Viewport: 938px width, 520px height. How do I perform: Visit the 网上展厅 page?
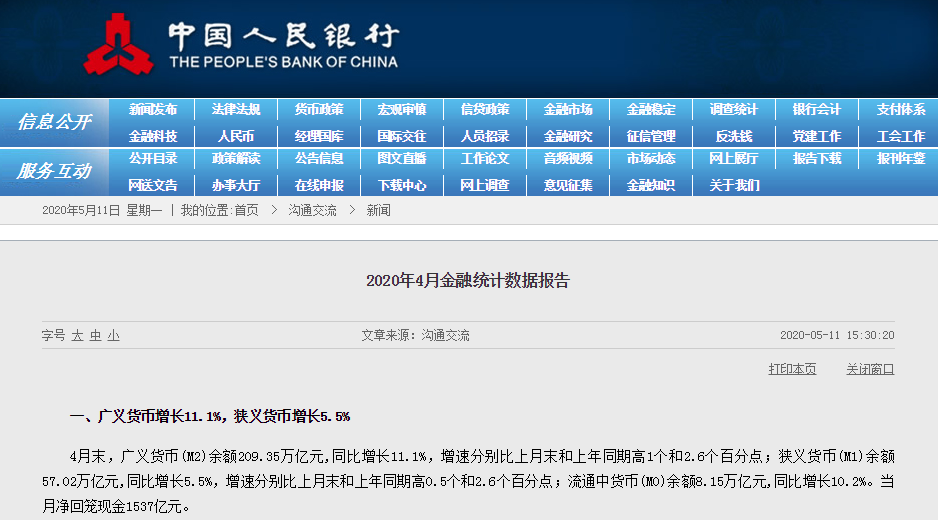[x=734, y=159]
